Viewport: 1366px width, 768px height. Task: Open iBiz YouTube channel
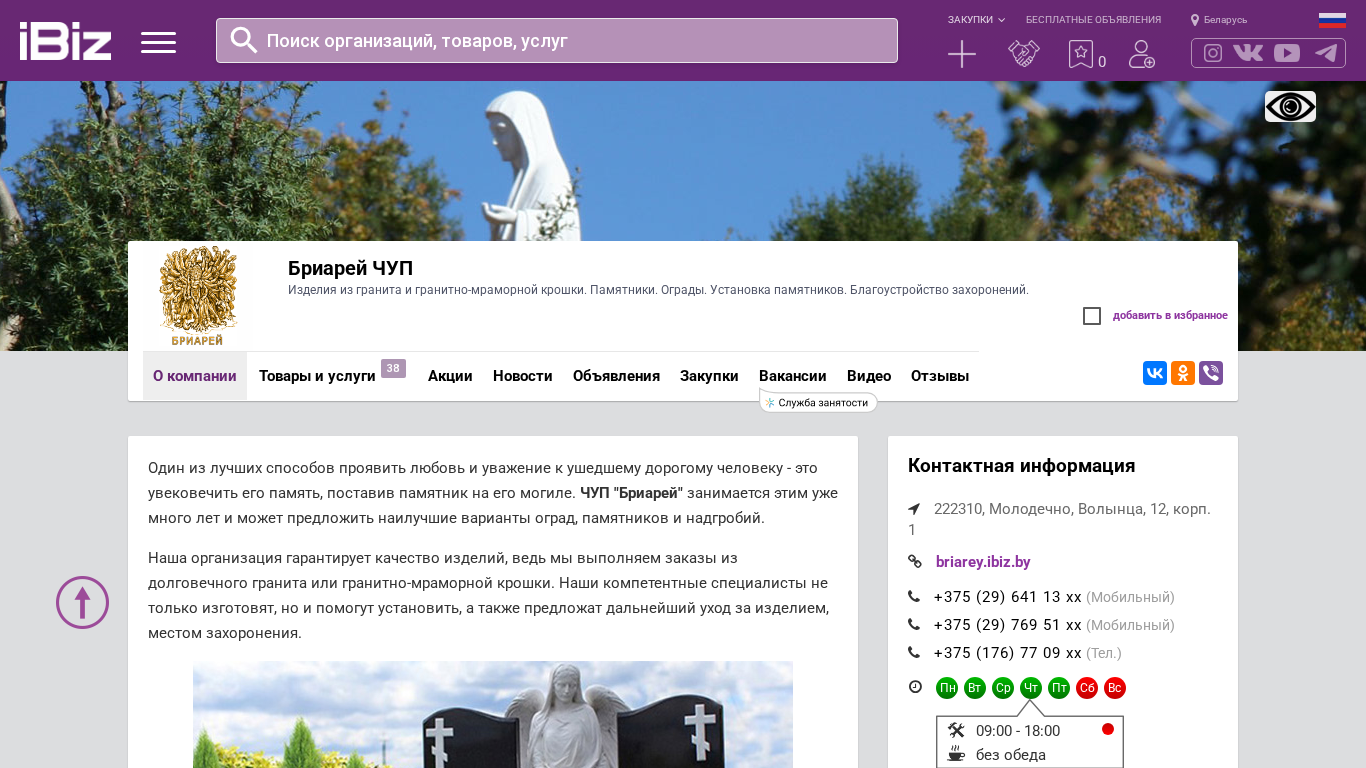[1287, 53]
